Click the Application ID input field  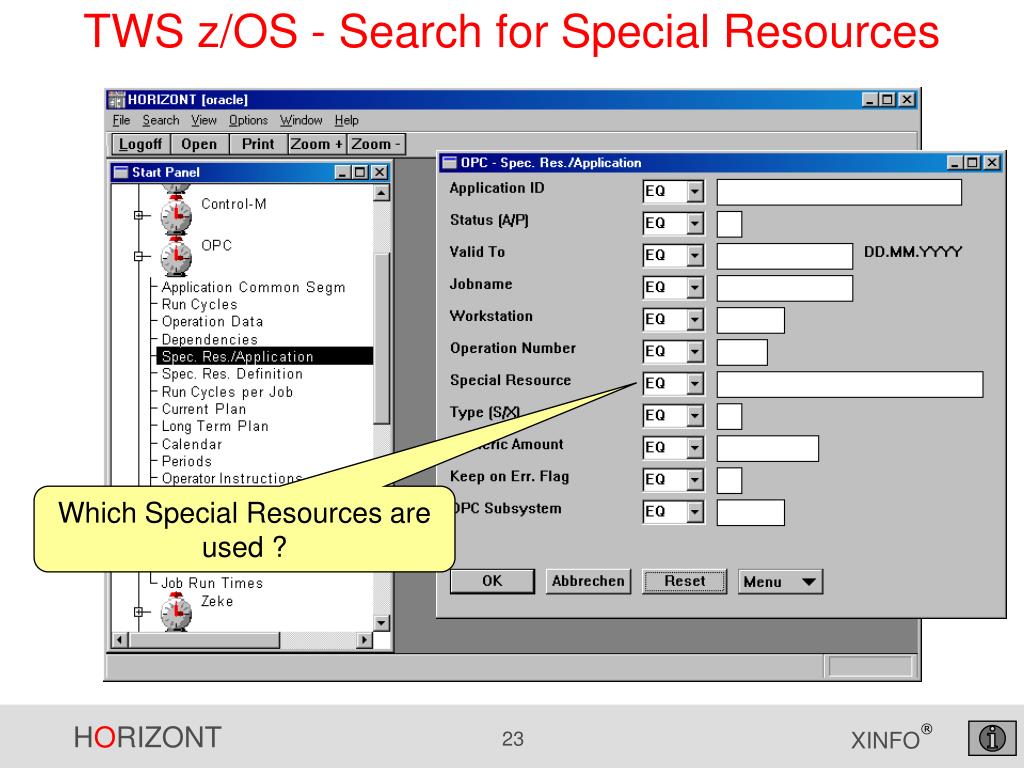click(x=839, y=192)
